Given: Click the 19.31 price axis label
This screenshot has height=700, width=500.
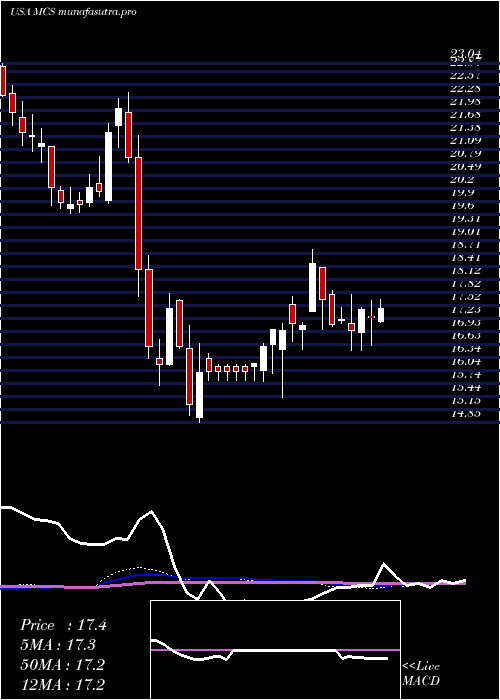Looking at the screenshot, I should point(466,219).
